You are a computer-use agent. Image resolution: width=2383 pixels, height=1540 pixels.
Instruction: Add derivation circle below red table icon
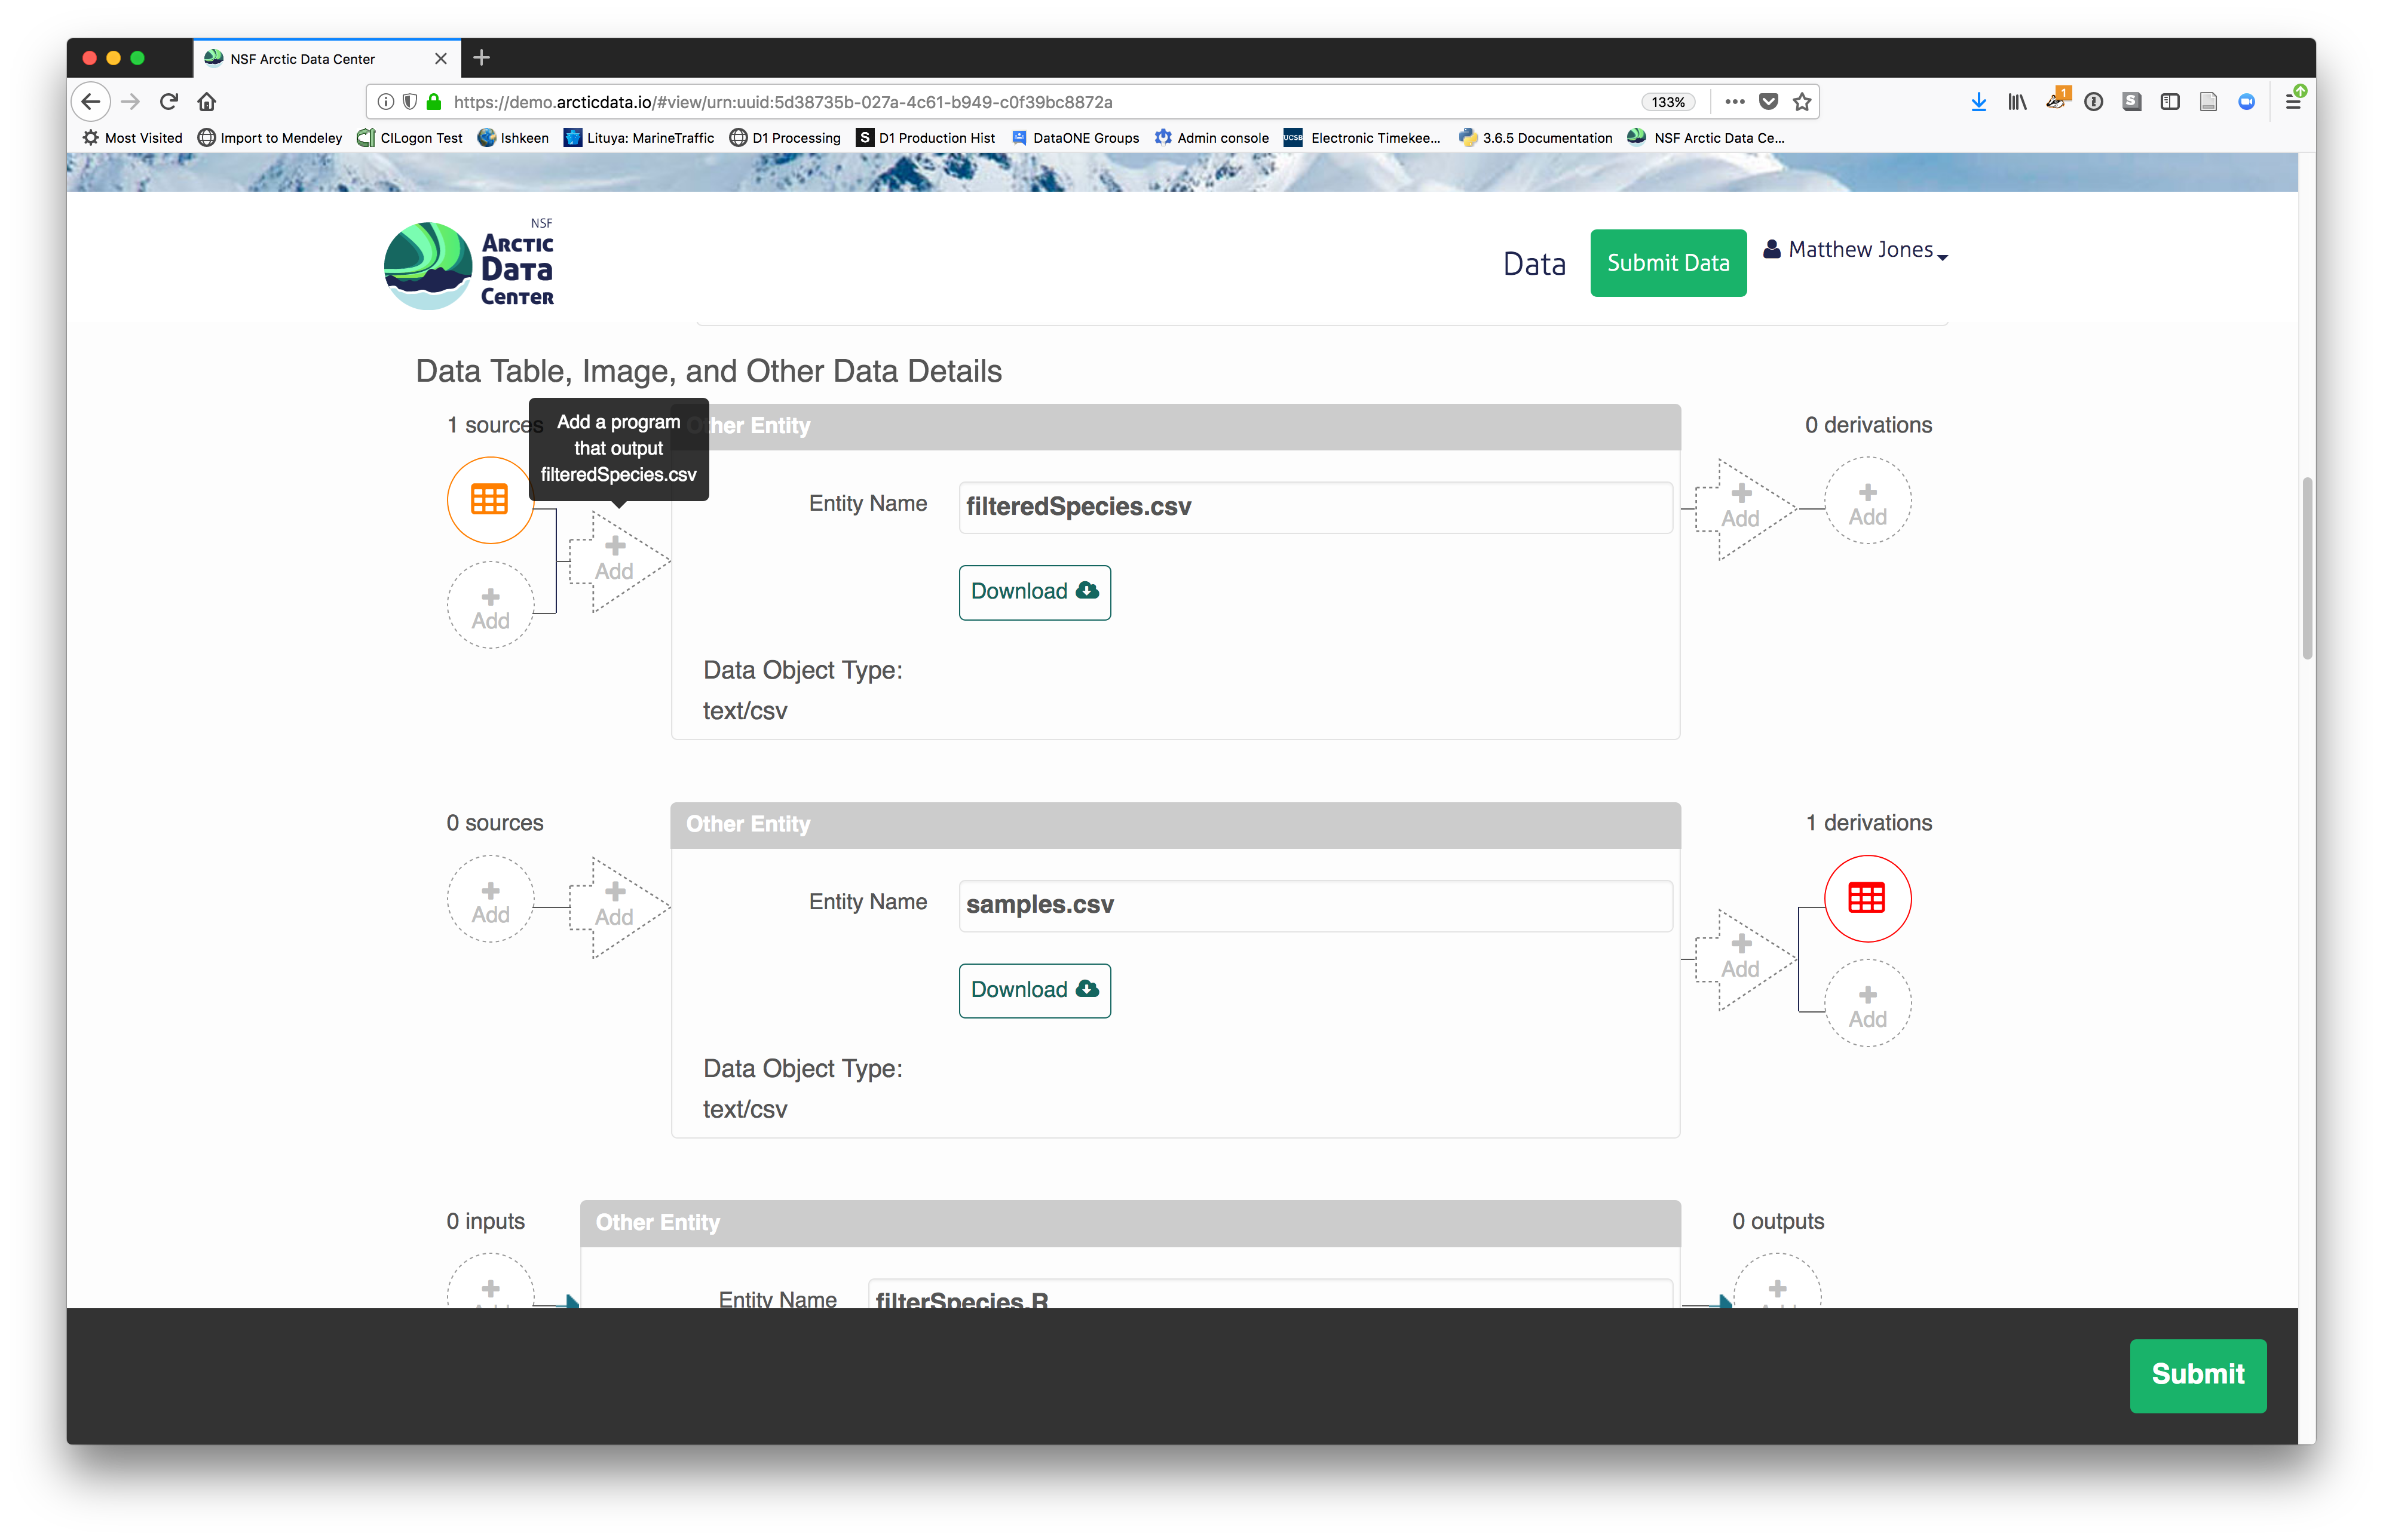(1866, 1004)
